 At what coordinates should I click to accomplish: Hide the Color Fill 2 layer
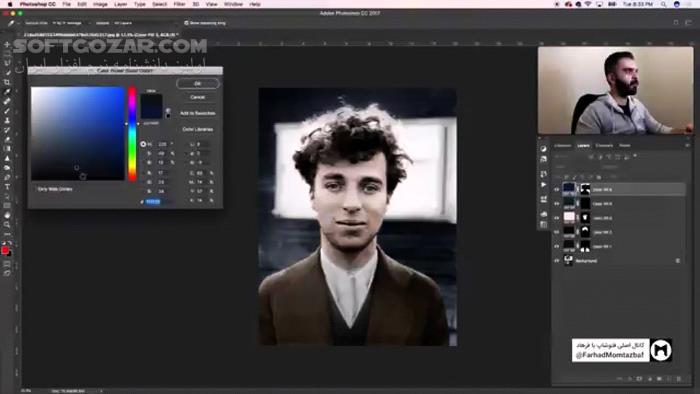click(557, 232)
